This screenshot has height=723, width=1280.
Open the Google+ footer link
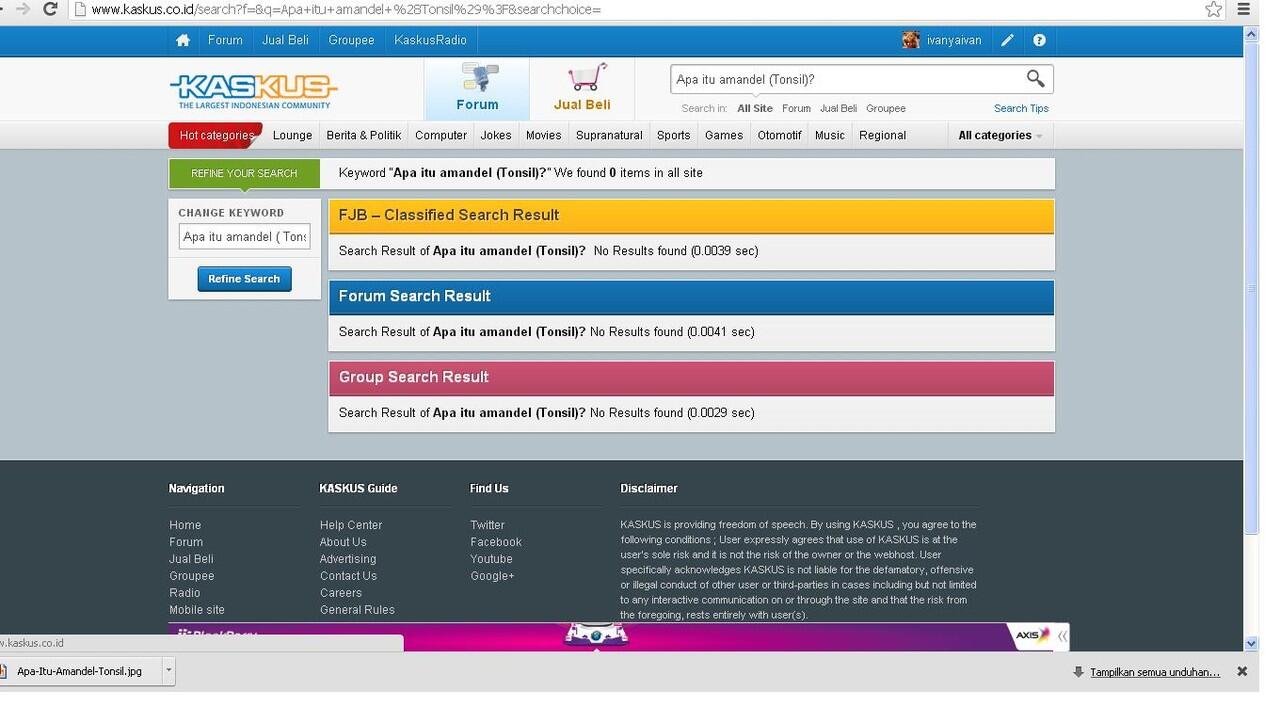492,576
